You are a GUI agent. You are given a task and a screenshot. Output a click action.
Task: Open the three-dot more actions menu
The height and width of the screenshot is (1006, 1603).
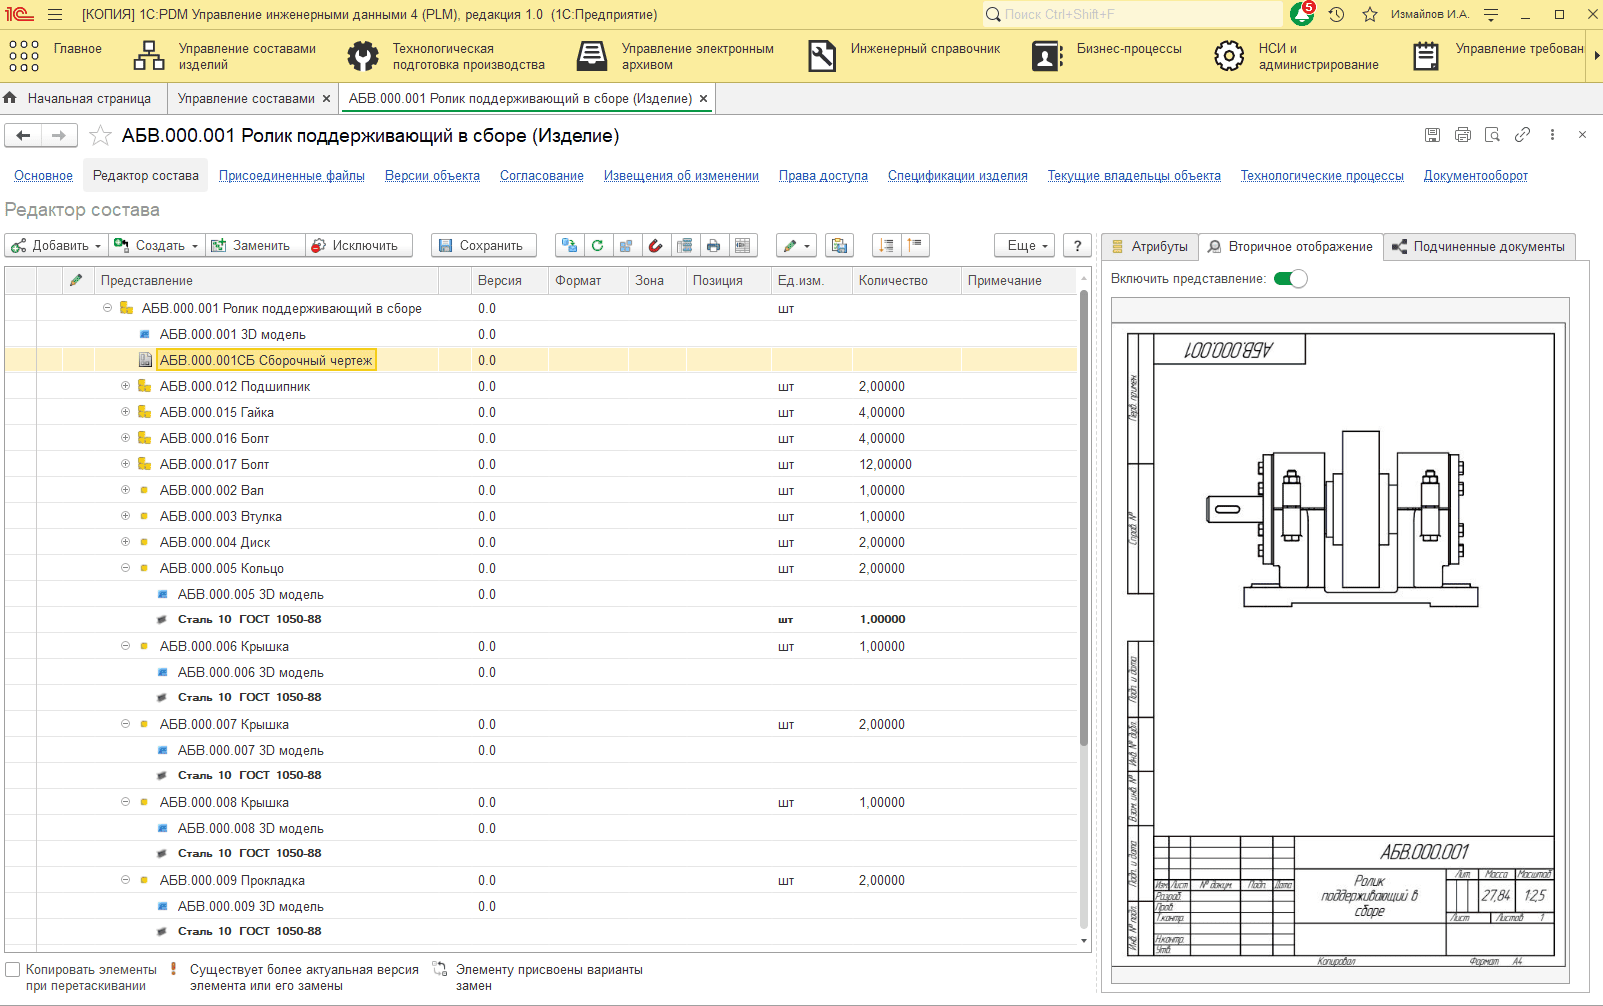coord(1552,135)
